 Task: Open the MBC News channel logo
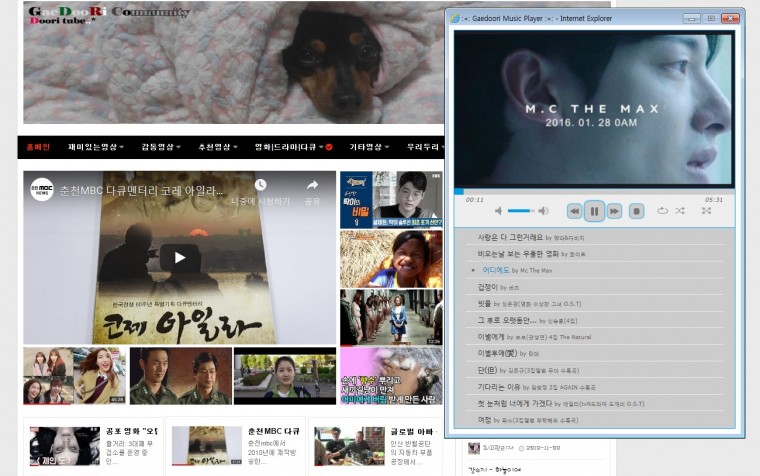[x=41, y=186]
